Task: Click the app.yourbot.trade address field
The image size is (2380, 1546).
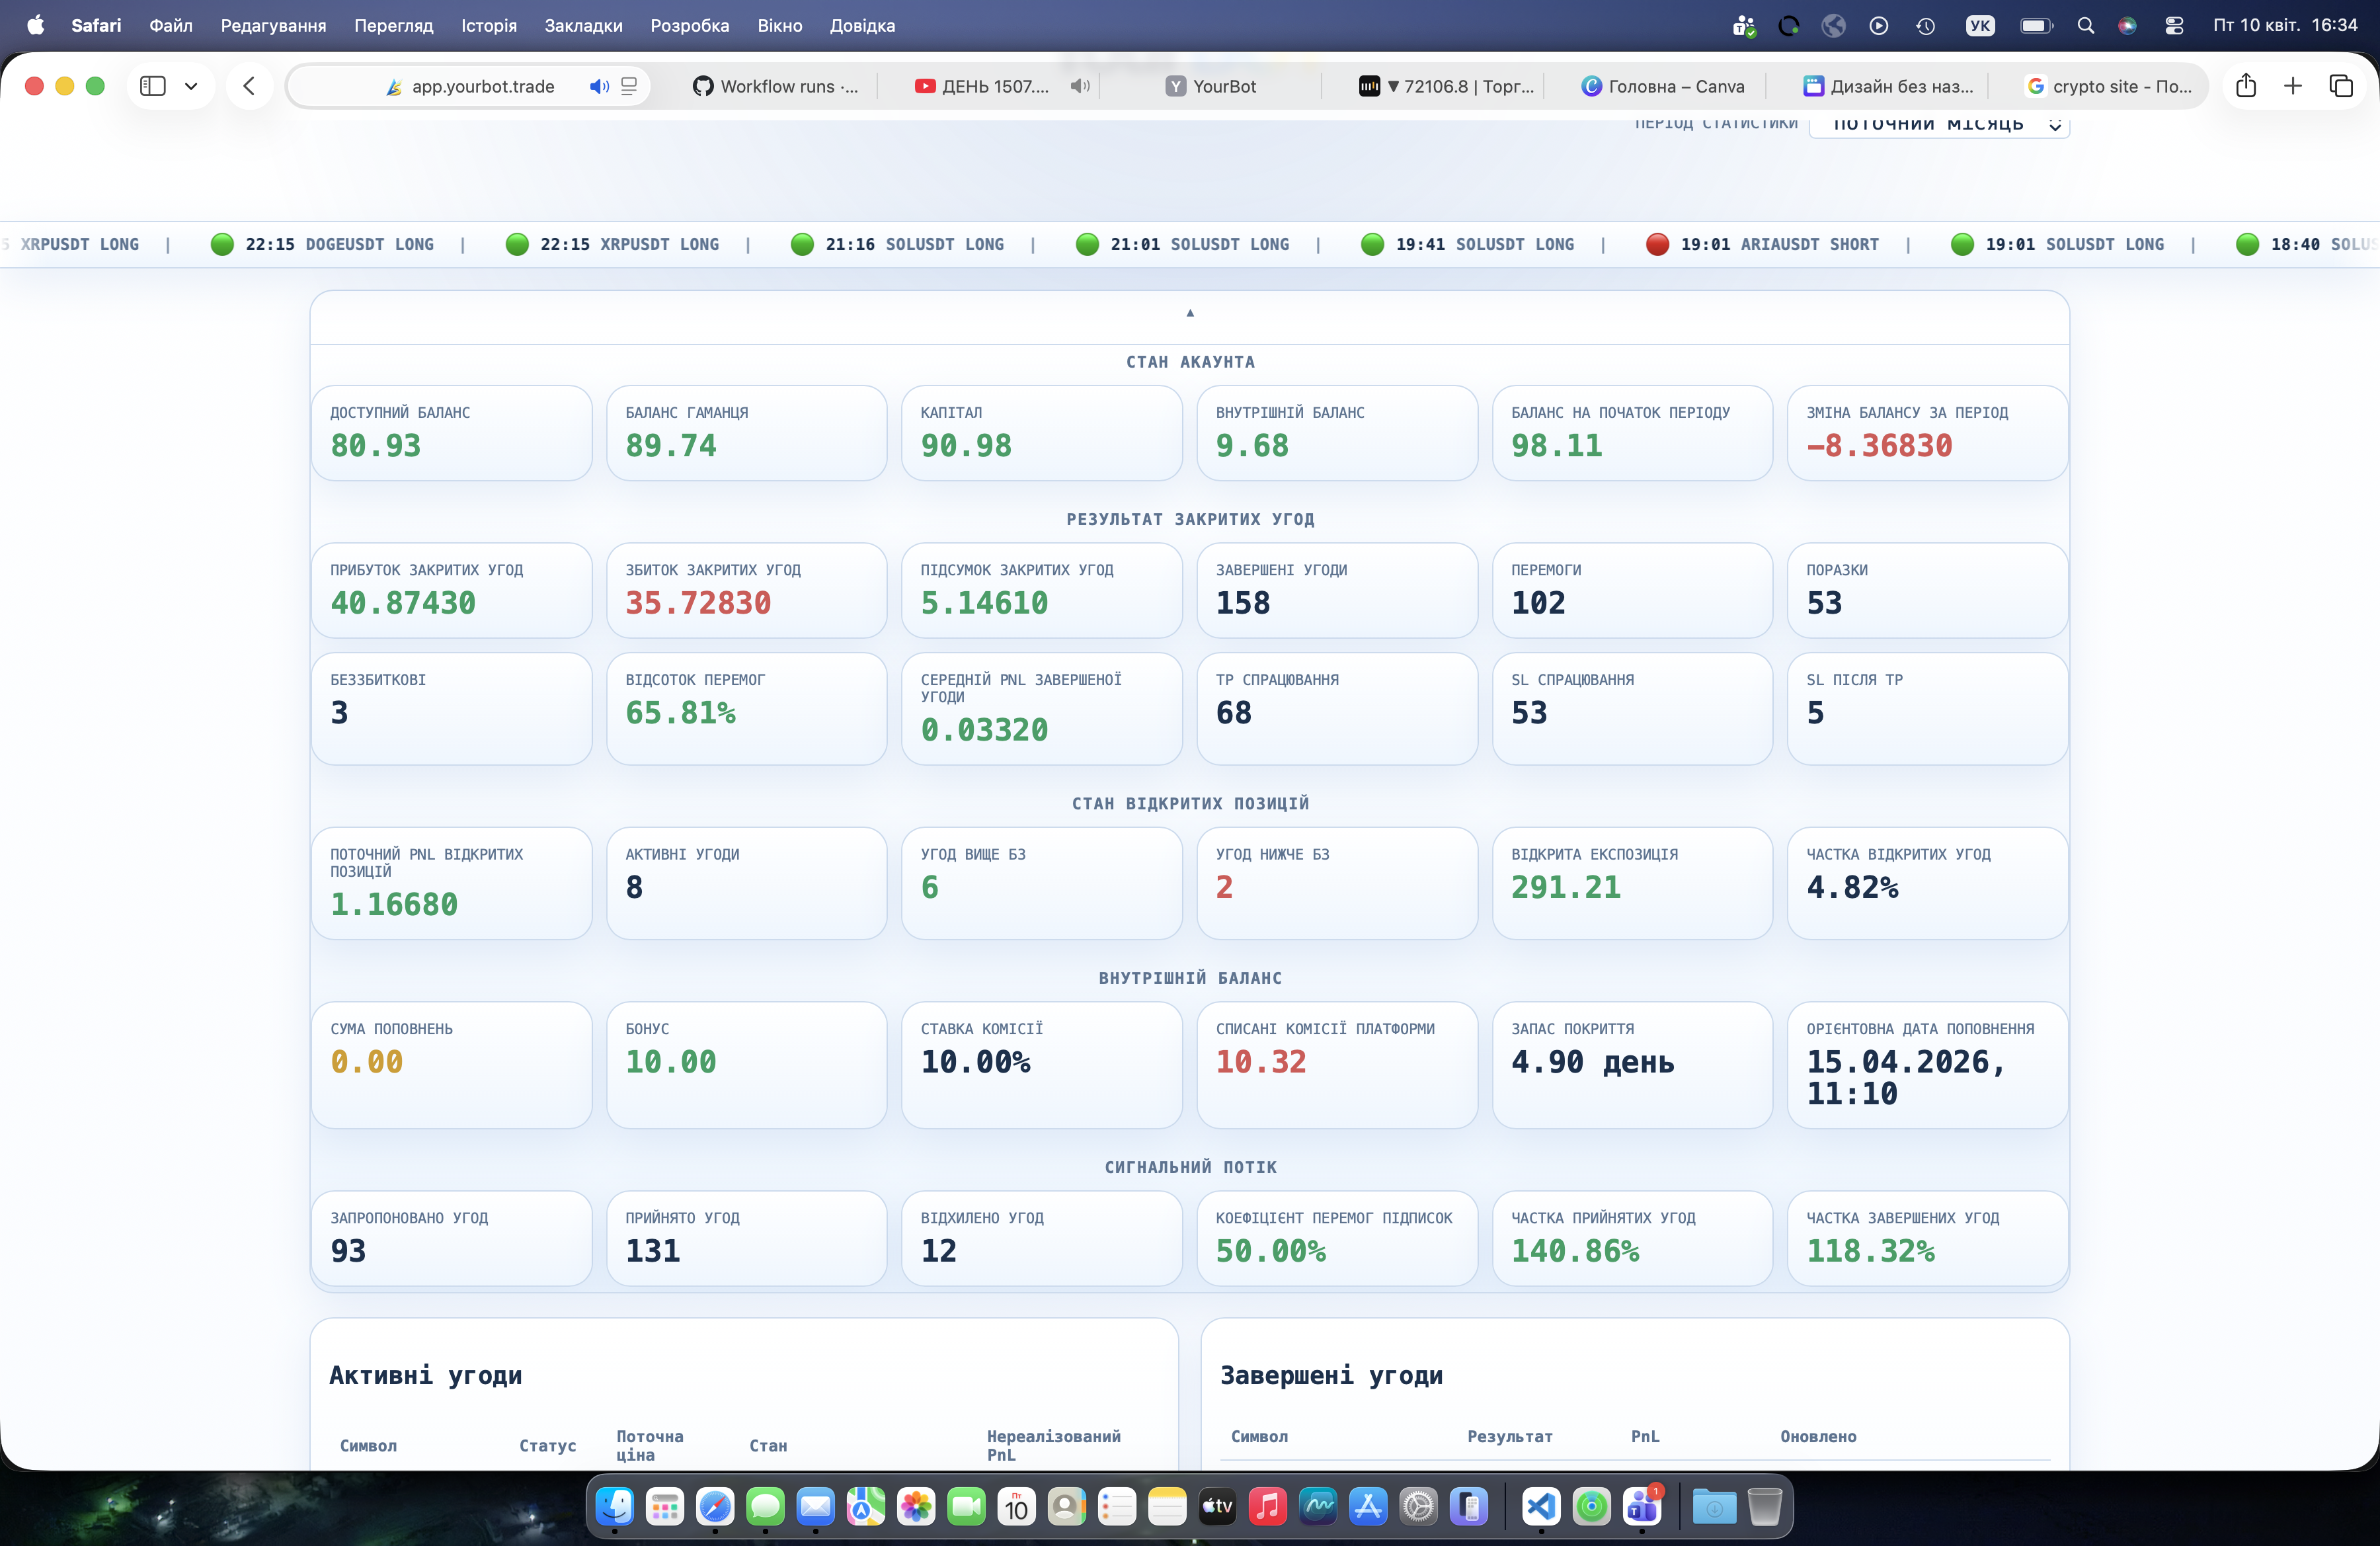Action: [x=469, y=86]
